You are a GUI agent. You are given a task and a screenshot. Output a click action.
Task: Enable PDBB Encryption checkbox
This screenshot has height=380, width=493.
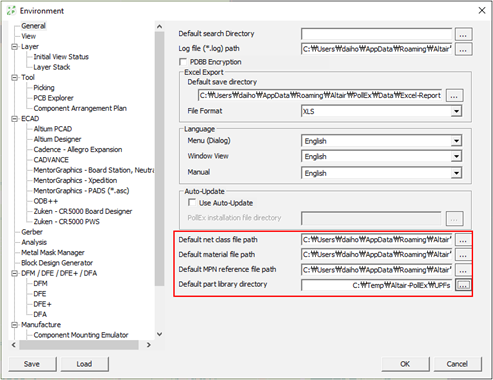coord(183,62)
